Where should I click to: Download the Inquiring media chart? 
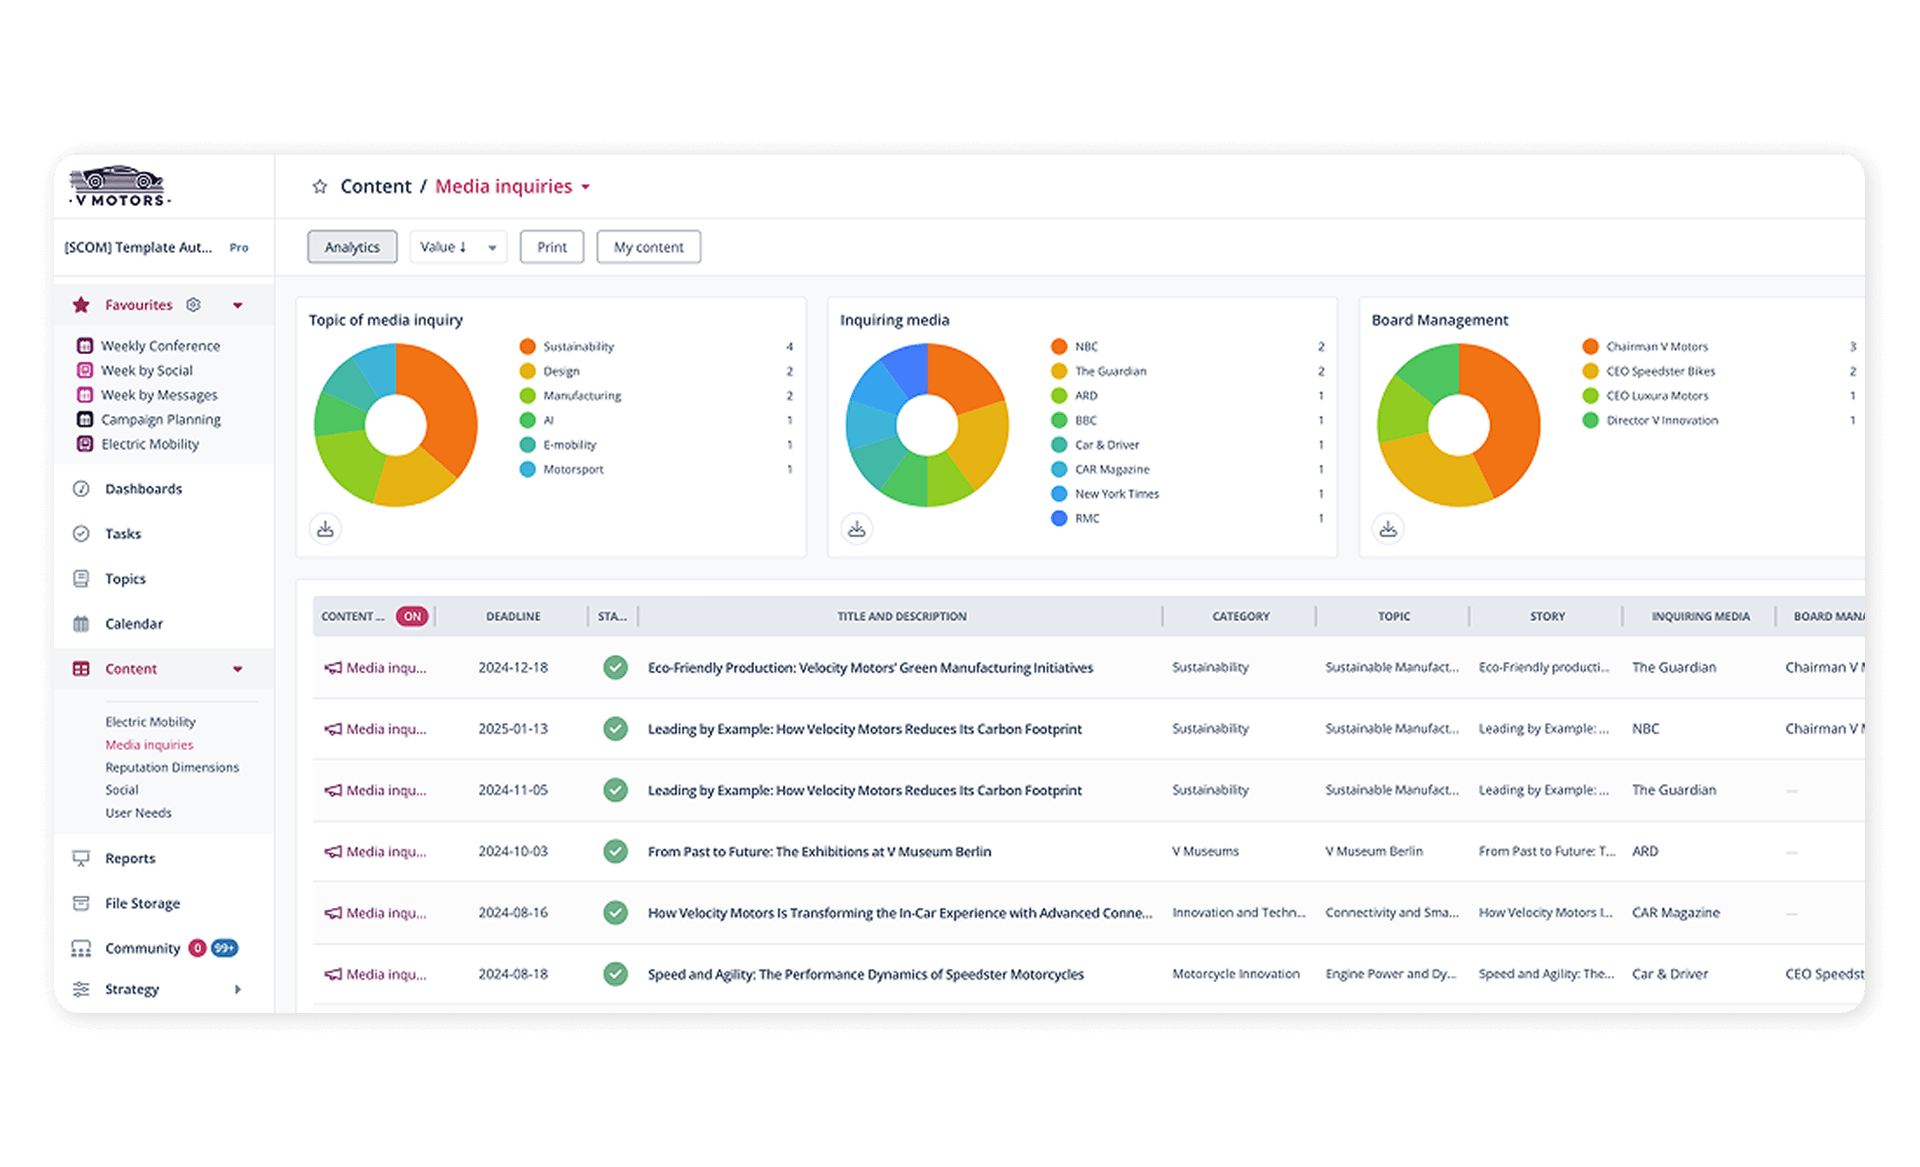click(x=857, y=528)
